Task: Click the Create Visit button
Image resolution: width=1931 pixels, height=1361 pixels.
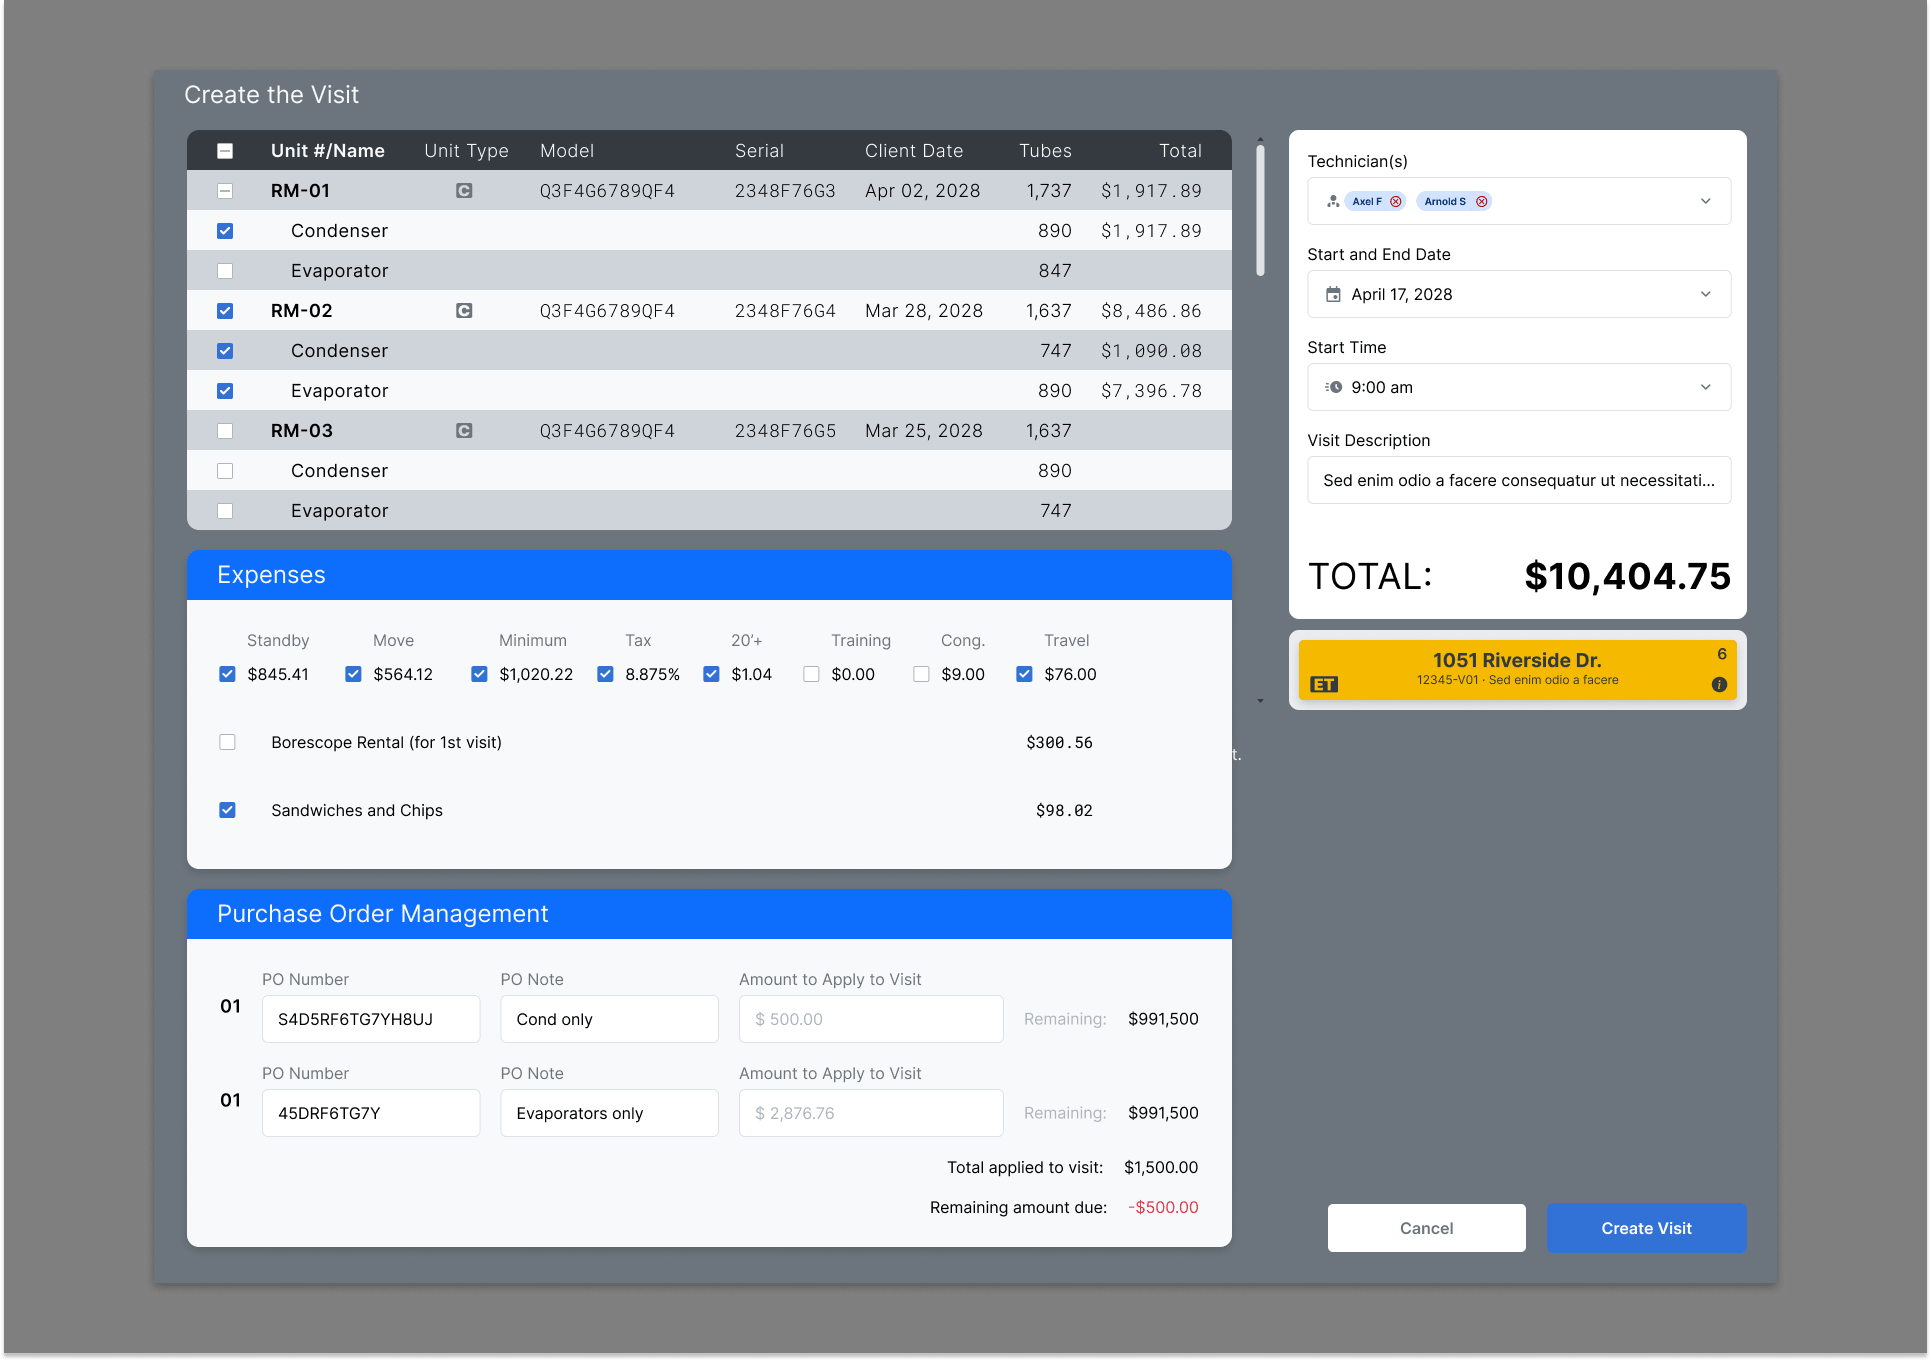Action: coord(1646,1228)
